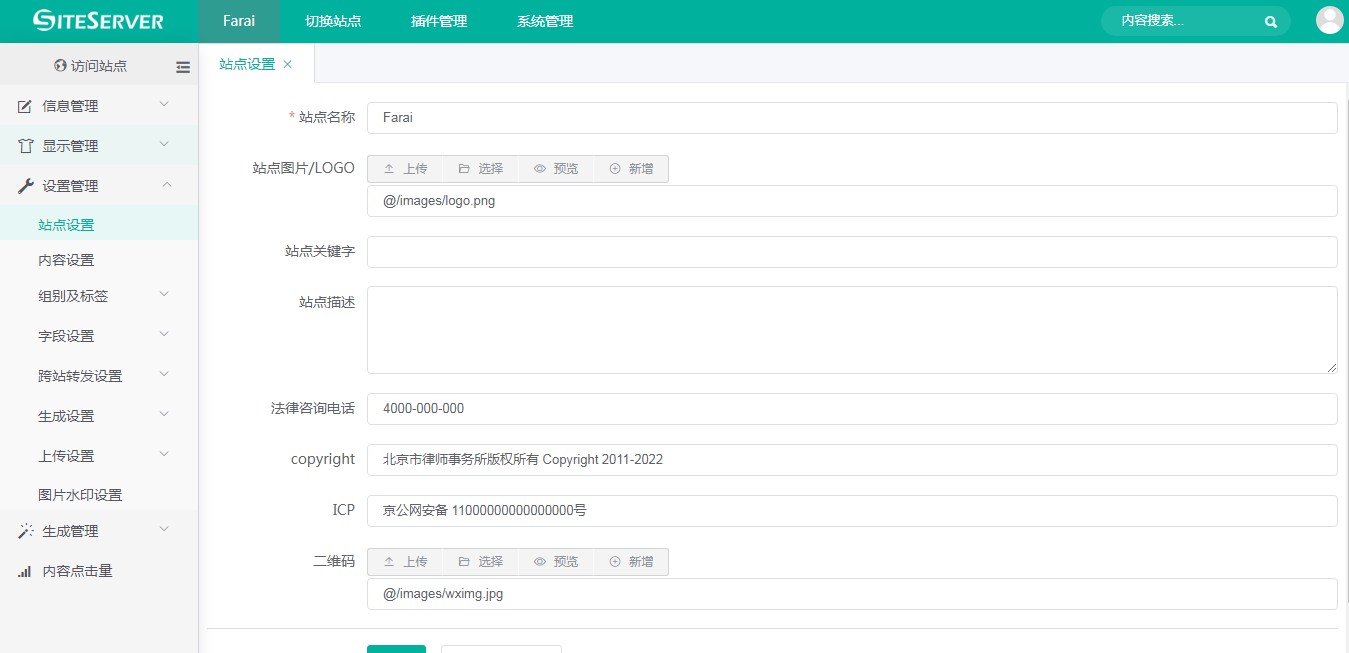Click 选择 folder button for LOGO

(480, 169)
